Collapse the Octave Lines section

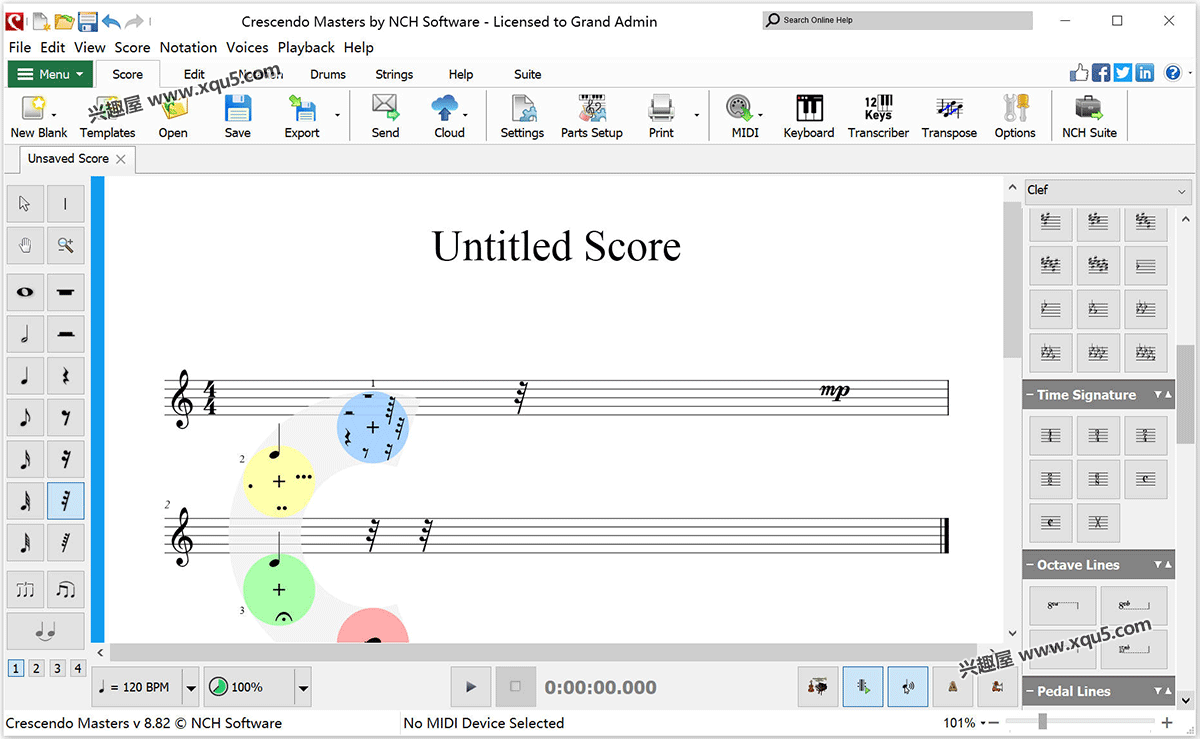pyautogui.click(x=1030, y=565)
